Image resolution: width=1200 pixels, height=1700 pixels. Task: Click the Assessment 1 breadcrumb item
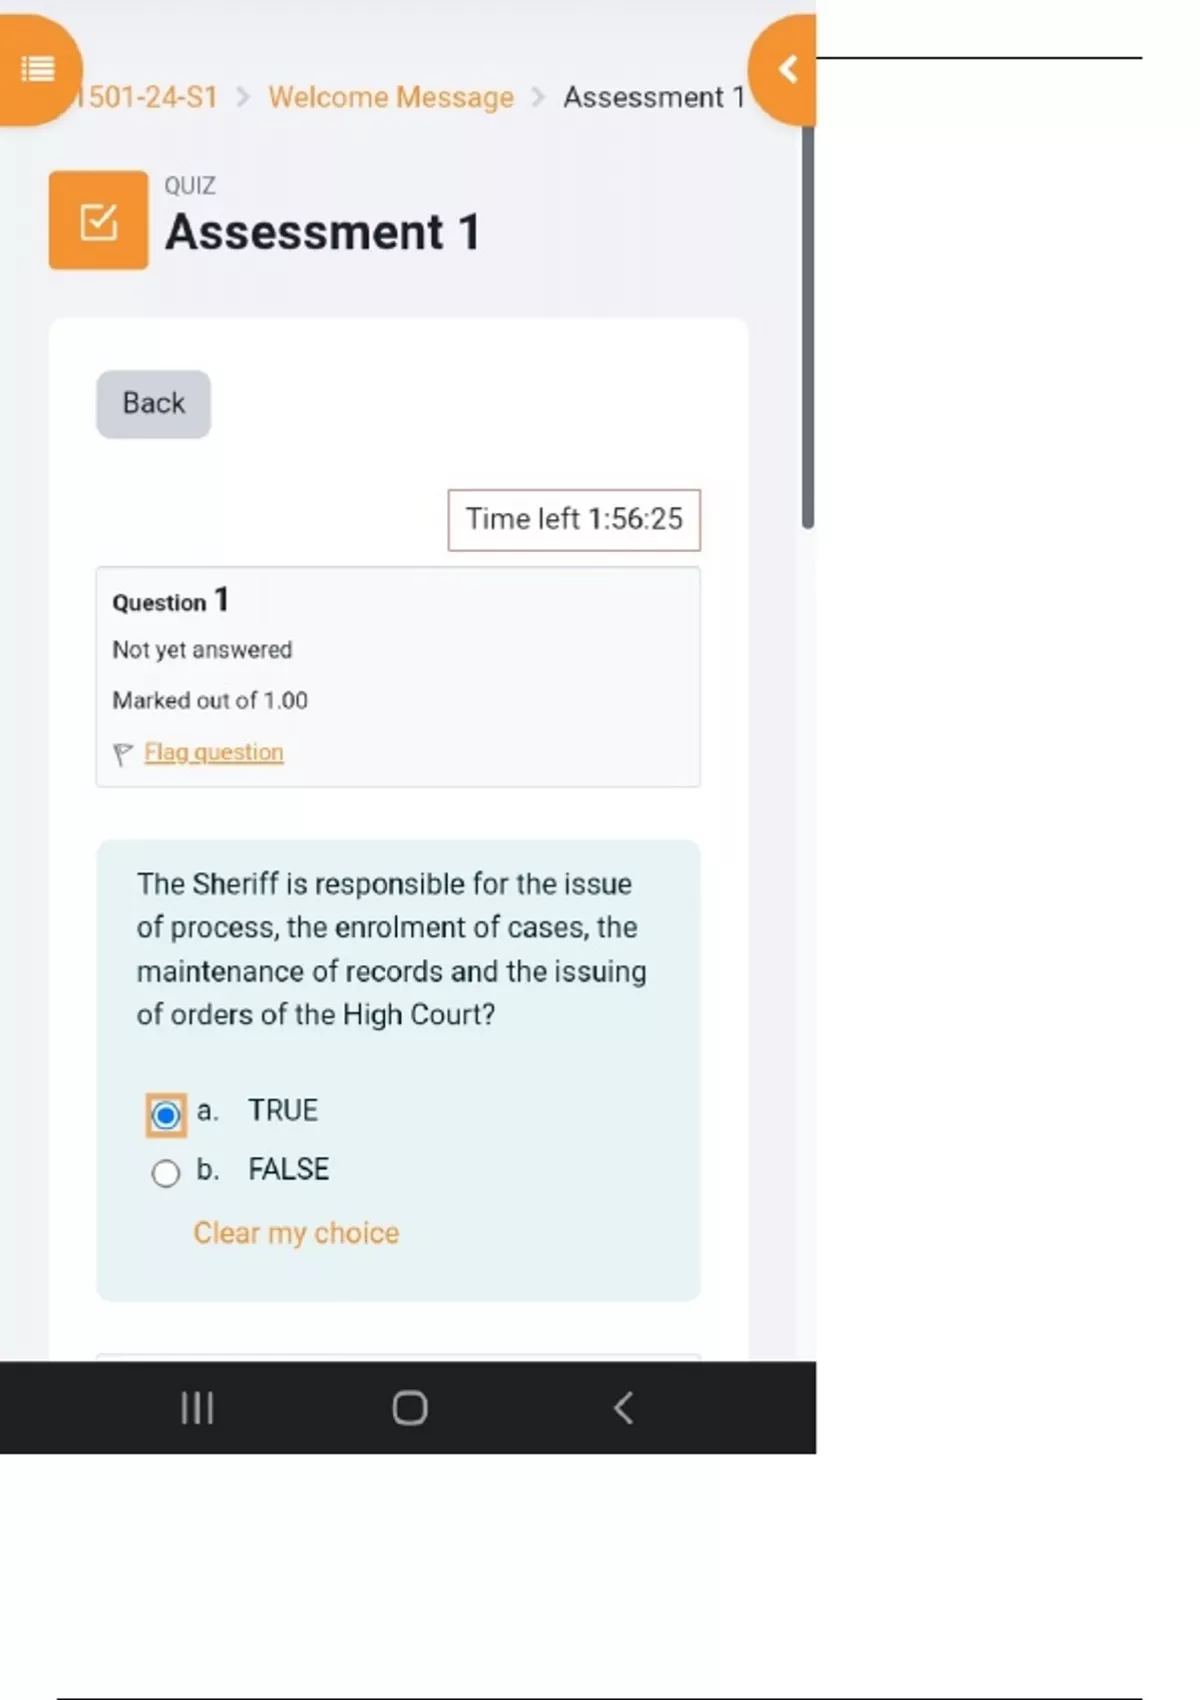click(653, 97)
